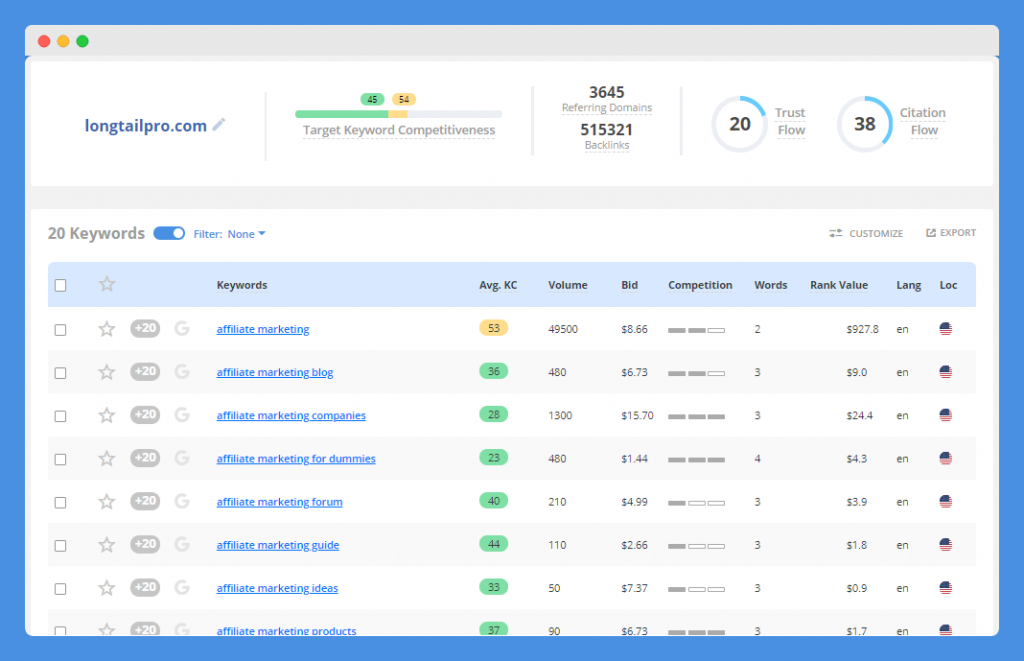Open Google search for affiliate marketing for dummies
The width and height of the screenshot is (1024, 661).
(x=182, y=457)
